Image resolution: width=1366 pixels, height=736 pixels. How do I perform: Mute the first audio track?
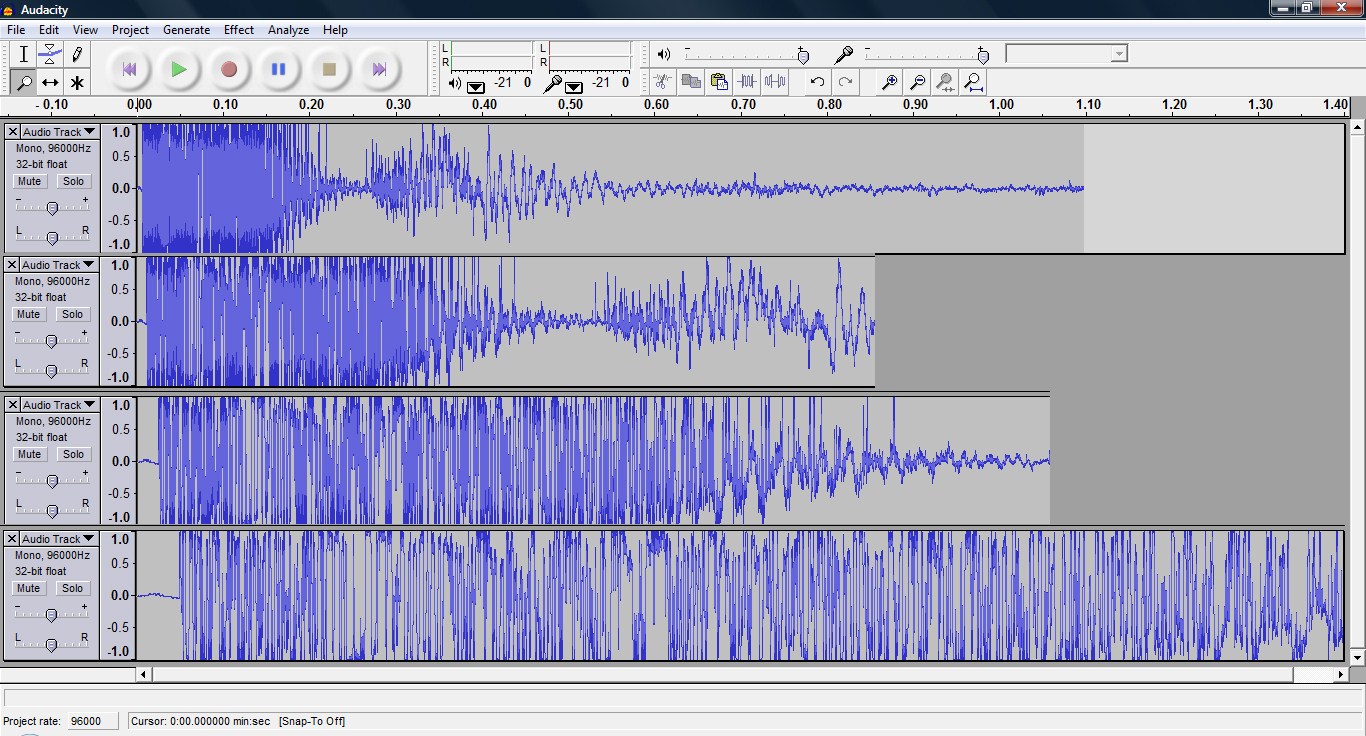point(29,181)
